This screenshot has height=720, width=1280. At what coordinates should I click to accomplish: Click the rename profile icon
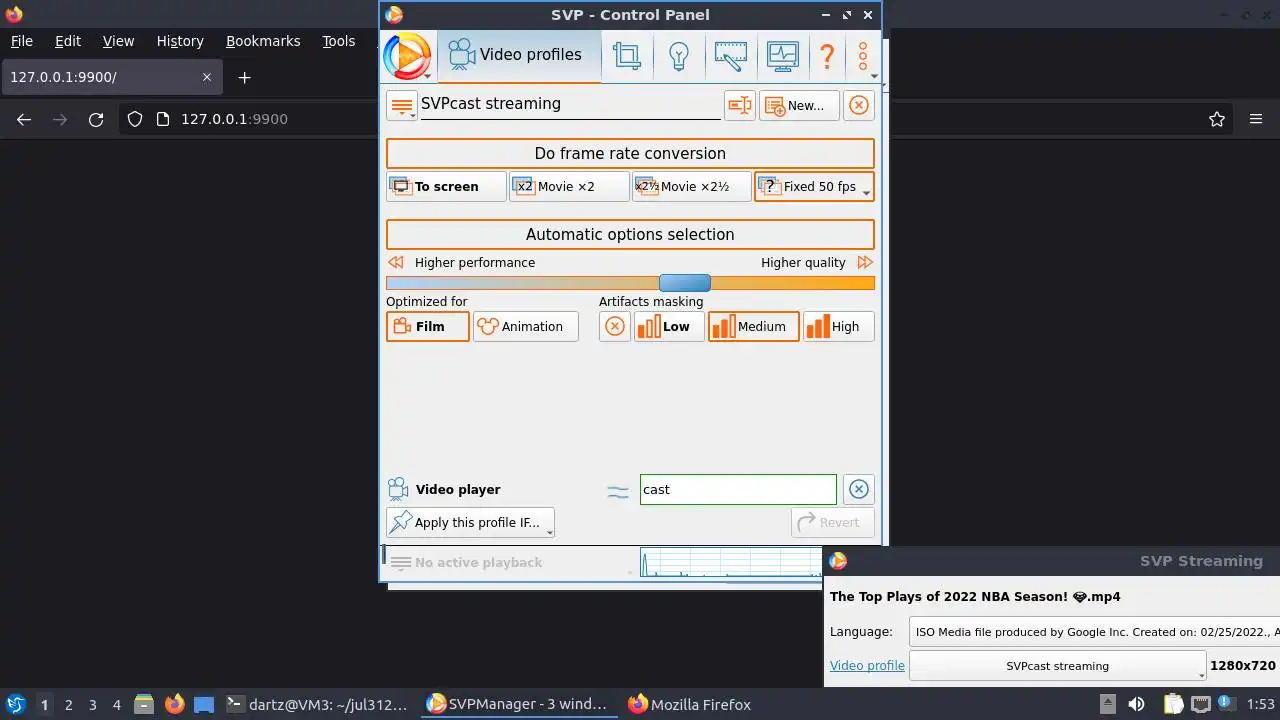pos(739,105)
